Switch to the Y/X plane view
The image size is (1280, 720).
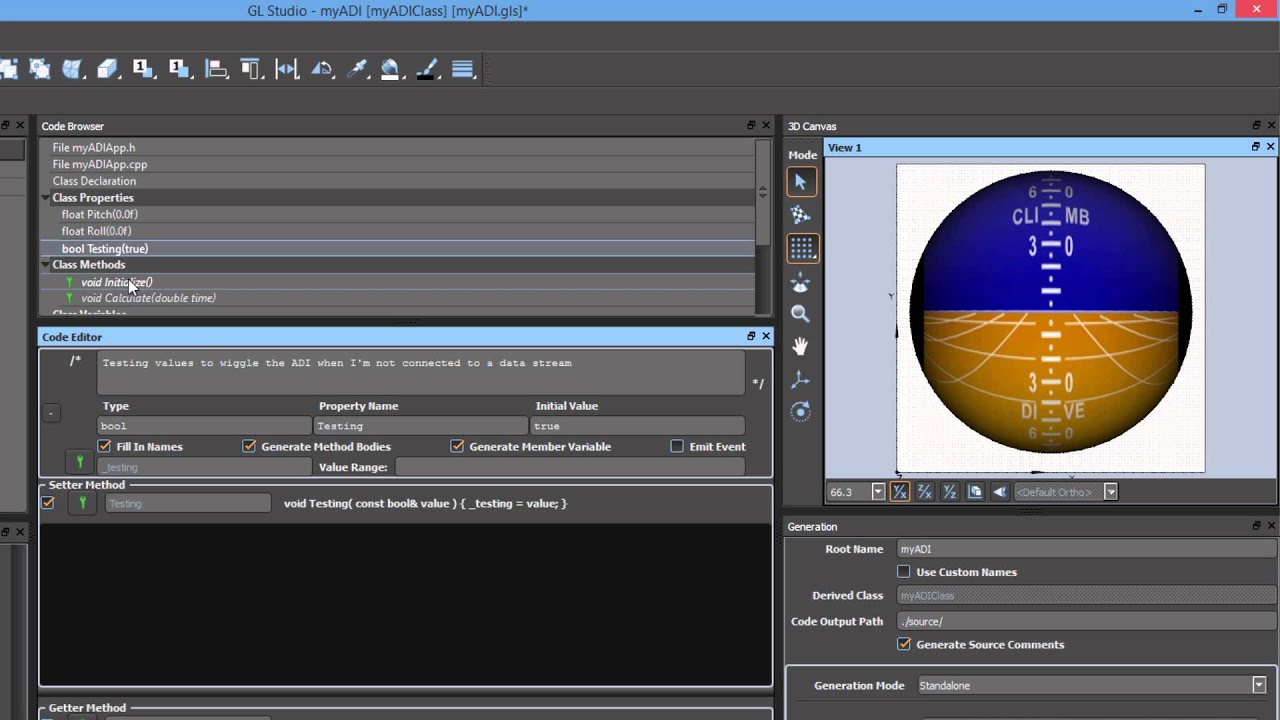[899, 492]
